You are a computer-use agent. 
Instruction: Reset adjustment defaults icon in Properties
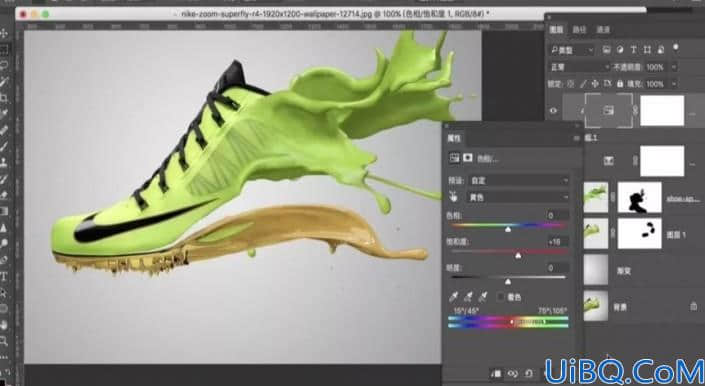point(529,373)
